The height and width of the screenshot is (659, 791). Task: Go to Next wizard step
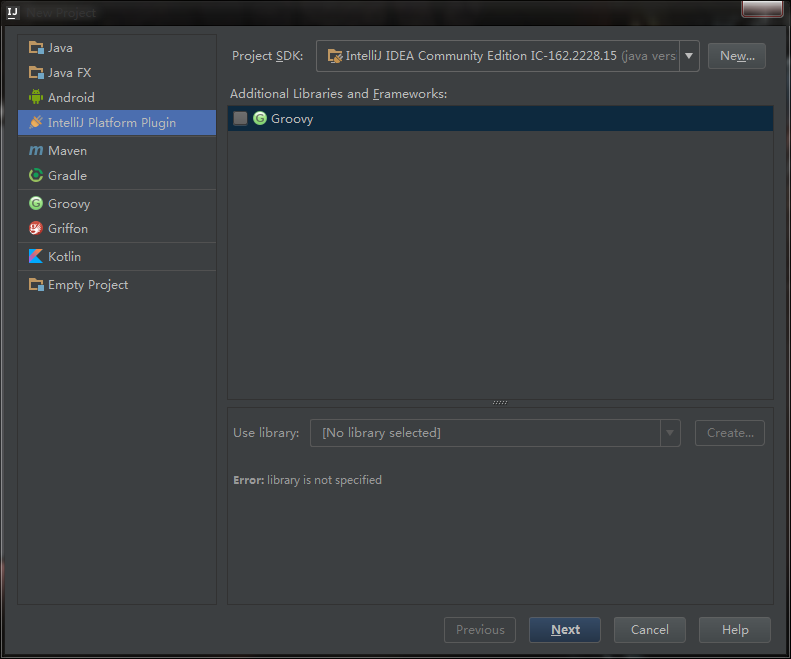[565, 630]
